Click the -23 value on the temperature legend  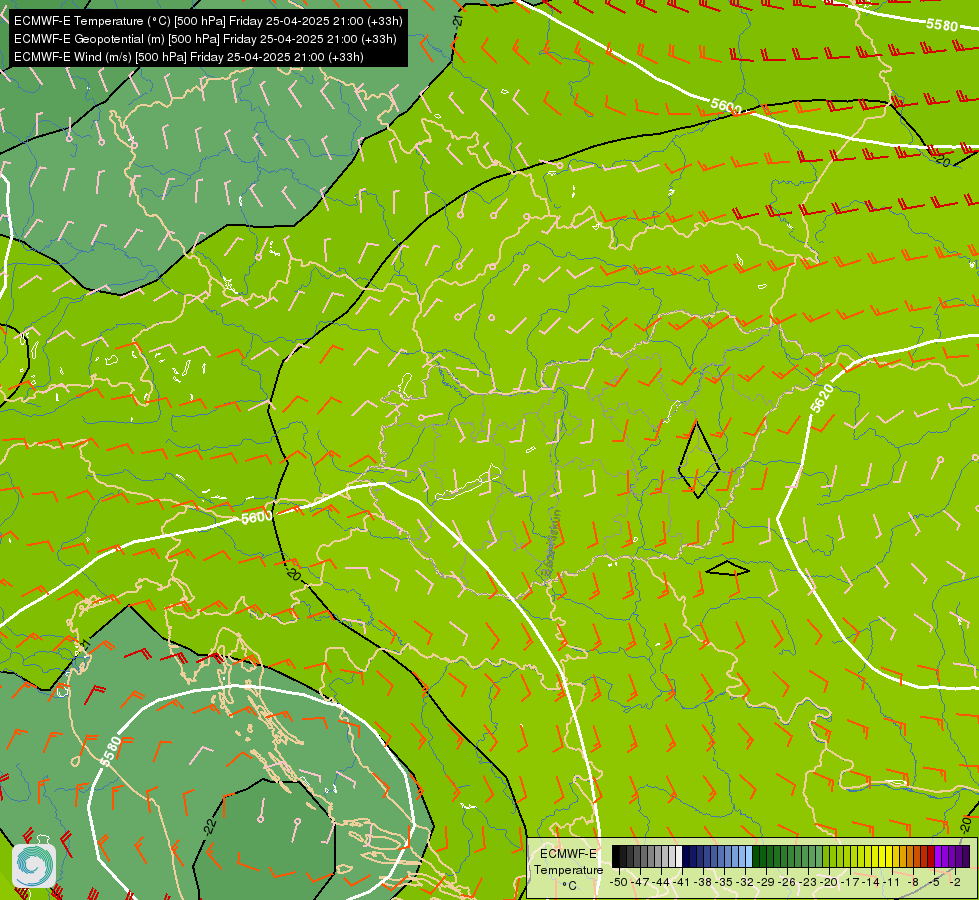pos(808,882)
